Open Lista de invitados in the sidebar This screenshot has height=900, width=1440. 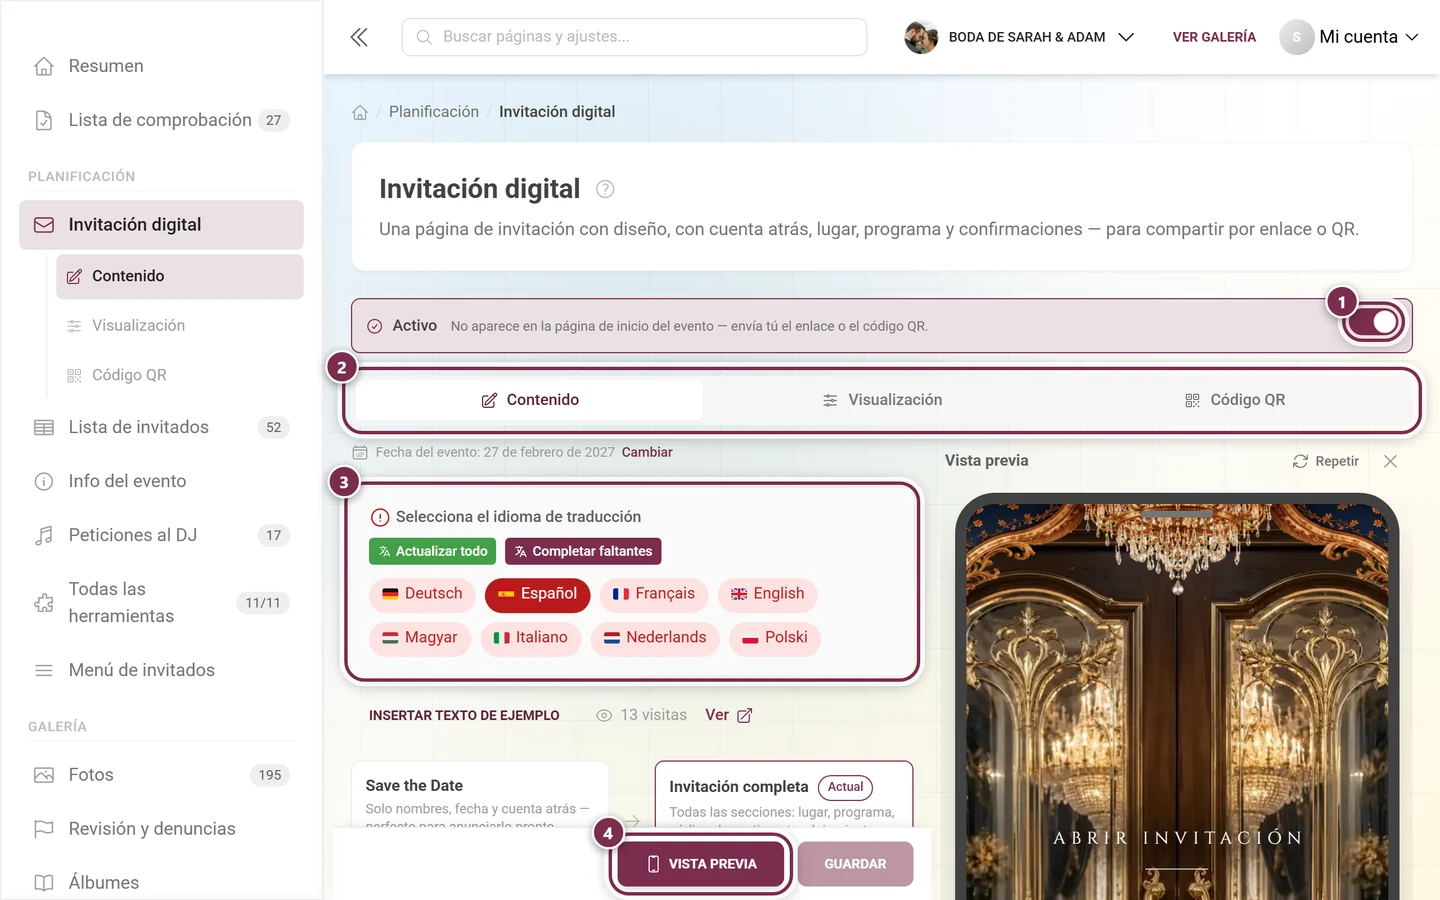point(161,427)
